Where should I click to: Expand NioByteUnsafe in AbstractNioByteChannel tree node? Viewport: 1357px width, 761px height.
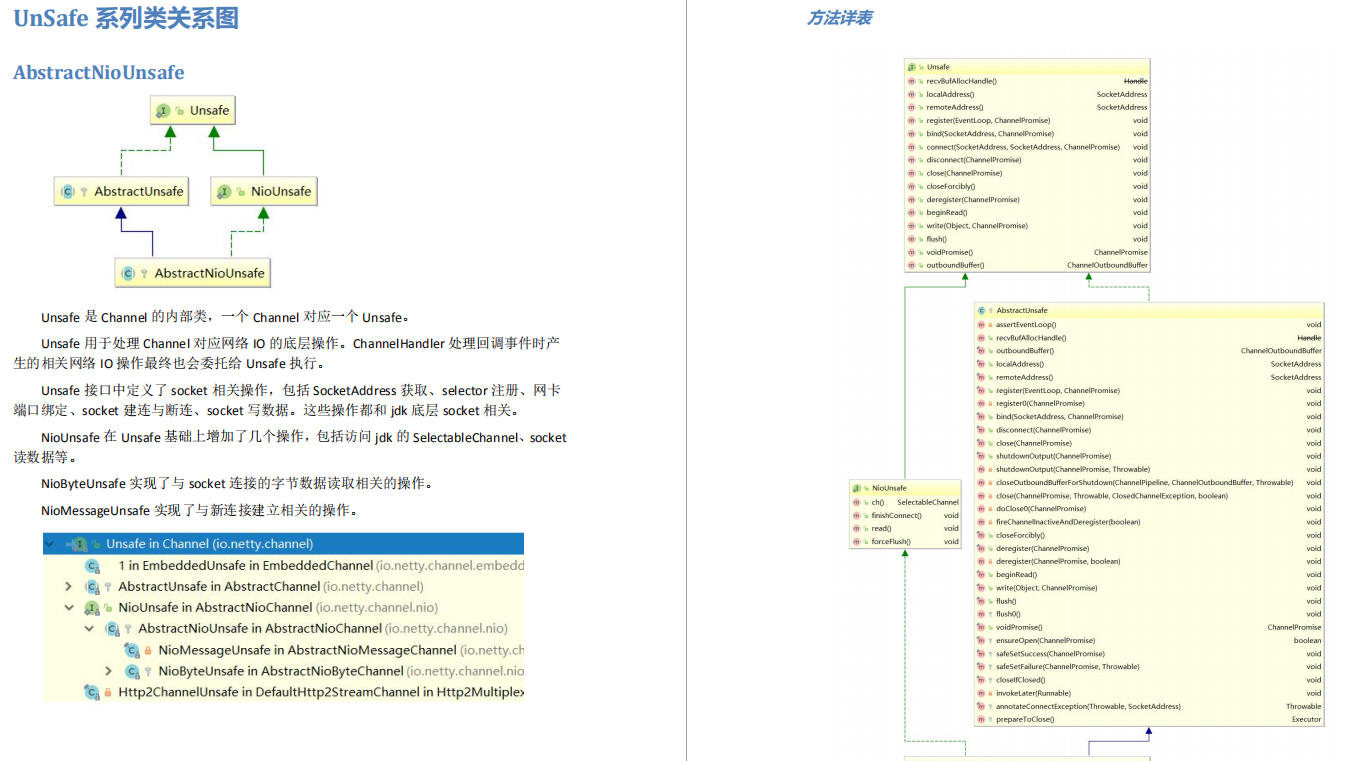pyautogui.click(x=108, y=671)
